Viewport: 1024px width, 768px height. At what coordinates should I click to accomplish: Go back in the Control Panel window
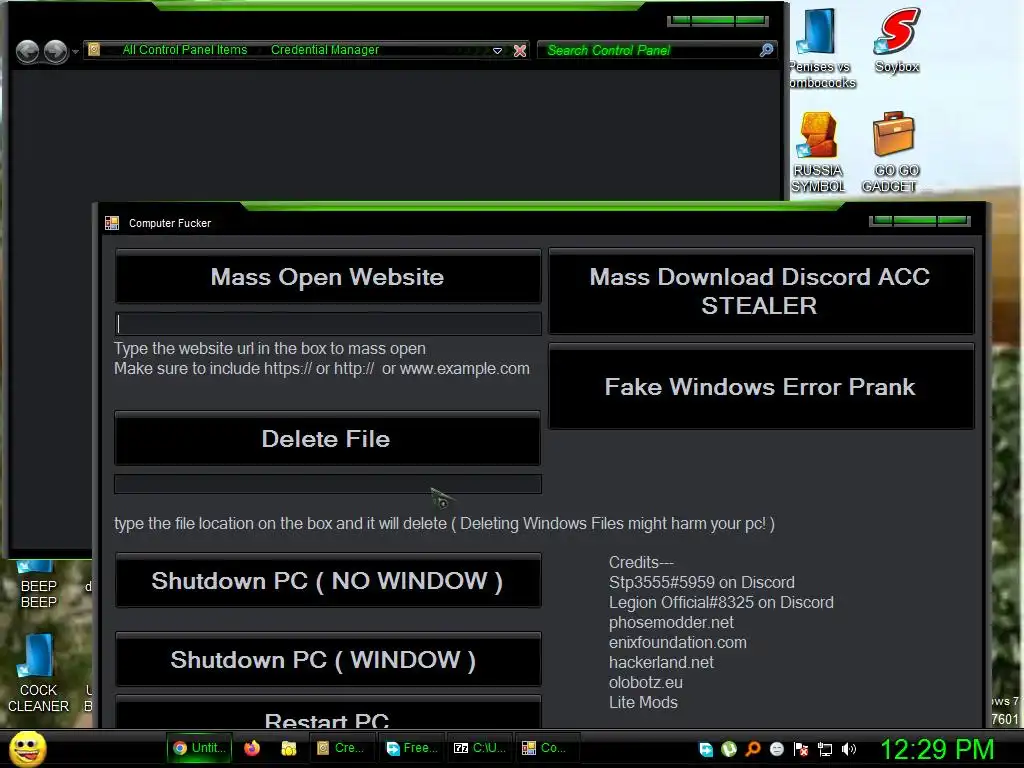pyautogui.click(x=27, y=51)
